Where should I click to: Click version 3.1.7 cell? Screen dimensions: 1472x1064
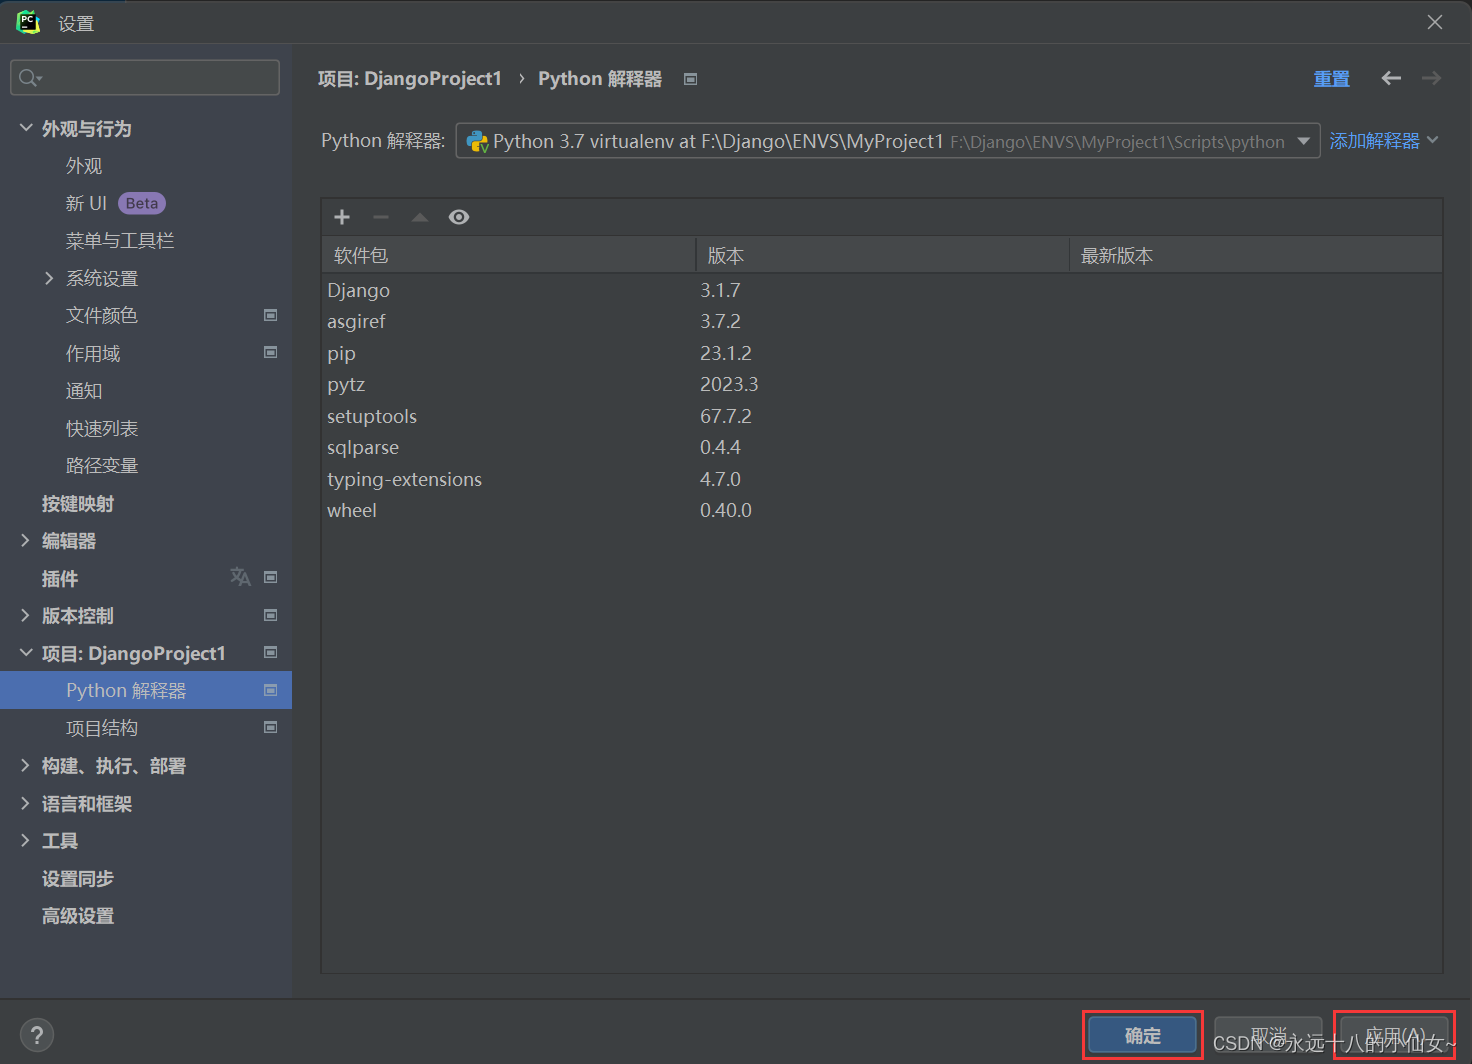click(x=720, y=290)
